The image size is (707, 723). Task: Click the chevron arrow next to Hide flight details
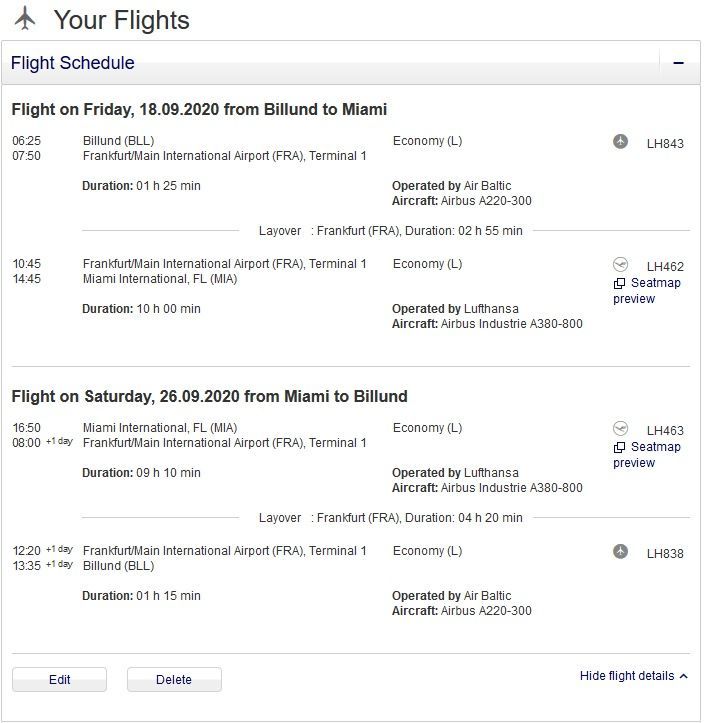tap(684, 677)
